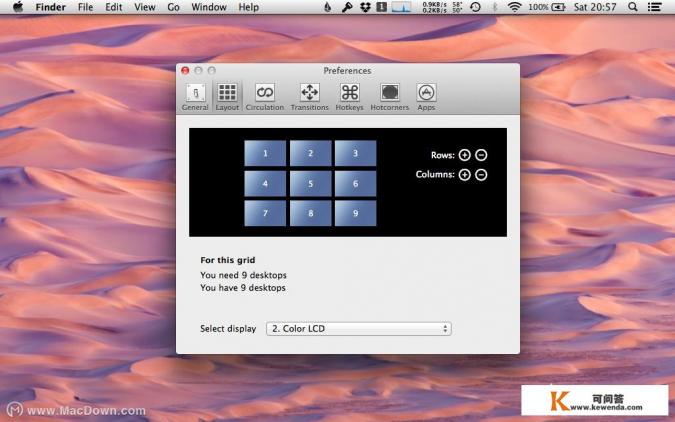Image resolution: width=675 pixels, height=422 pixels.
Task: Select desktop 4 in the grid
Action: coord(265,183)
